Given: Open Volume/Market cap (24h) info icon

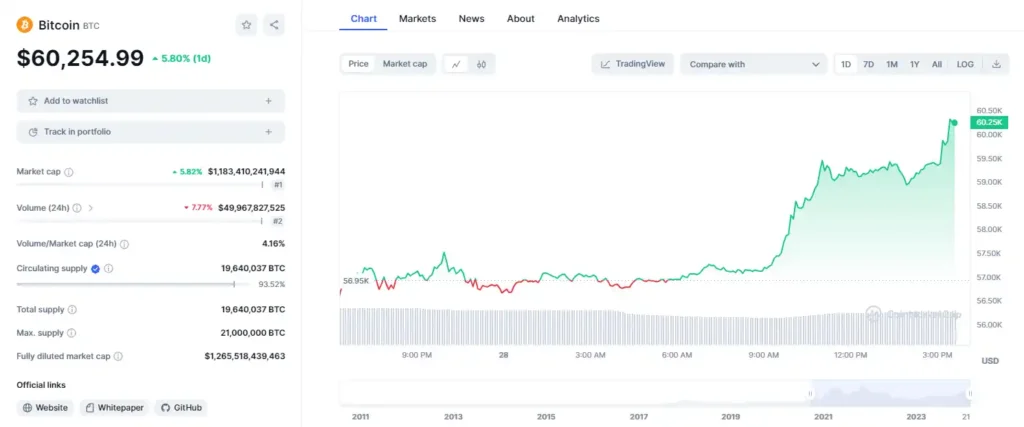Looking at the screenshot, I should click(x=124, y=244).
